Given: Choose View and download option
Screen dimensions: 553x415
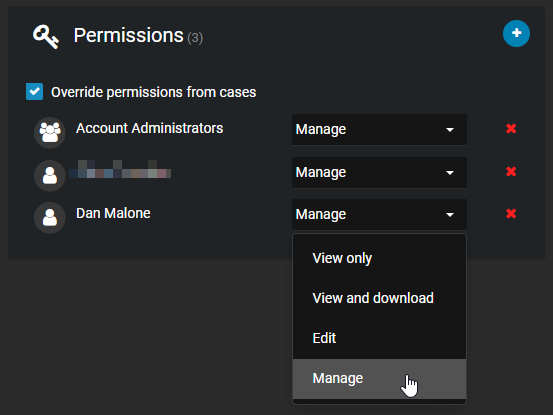Looking at the screenshot, I should [379, 298].
